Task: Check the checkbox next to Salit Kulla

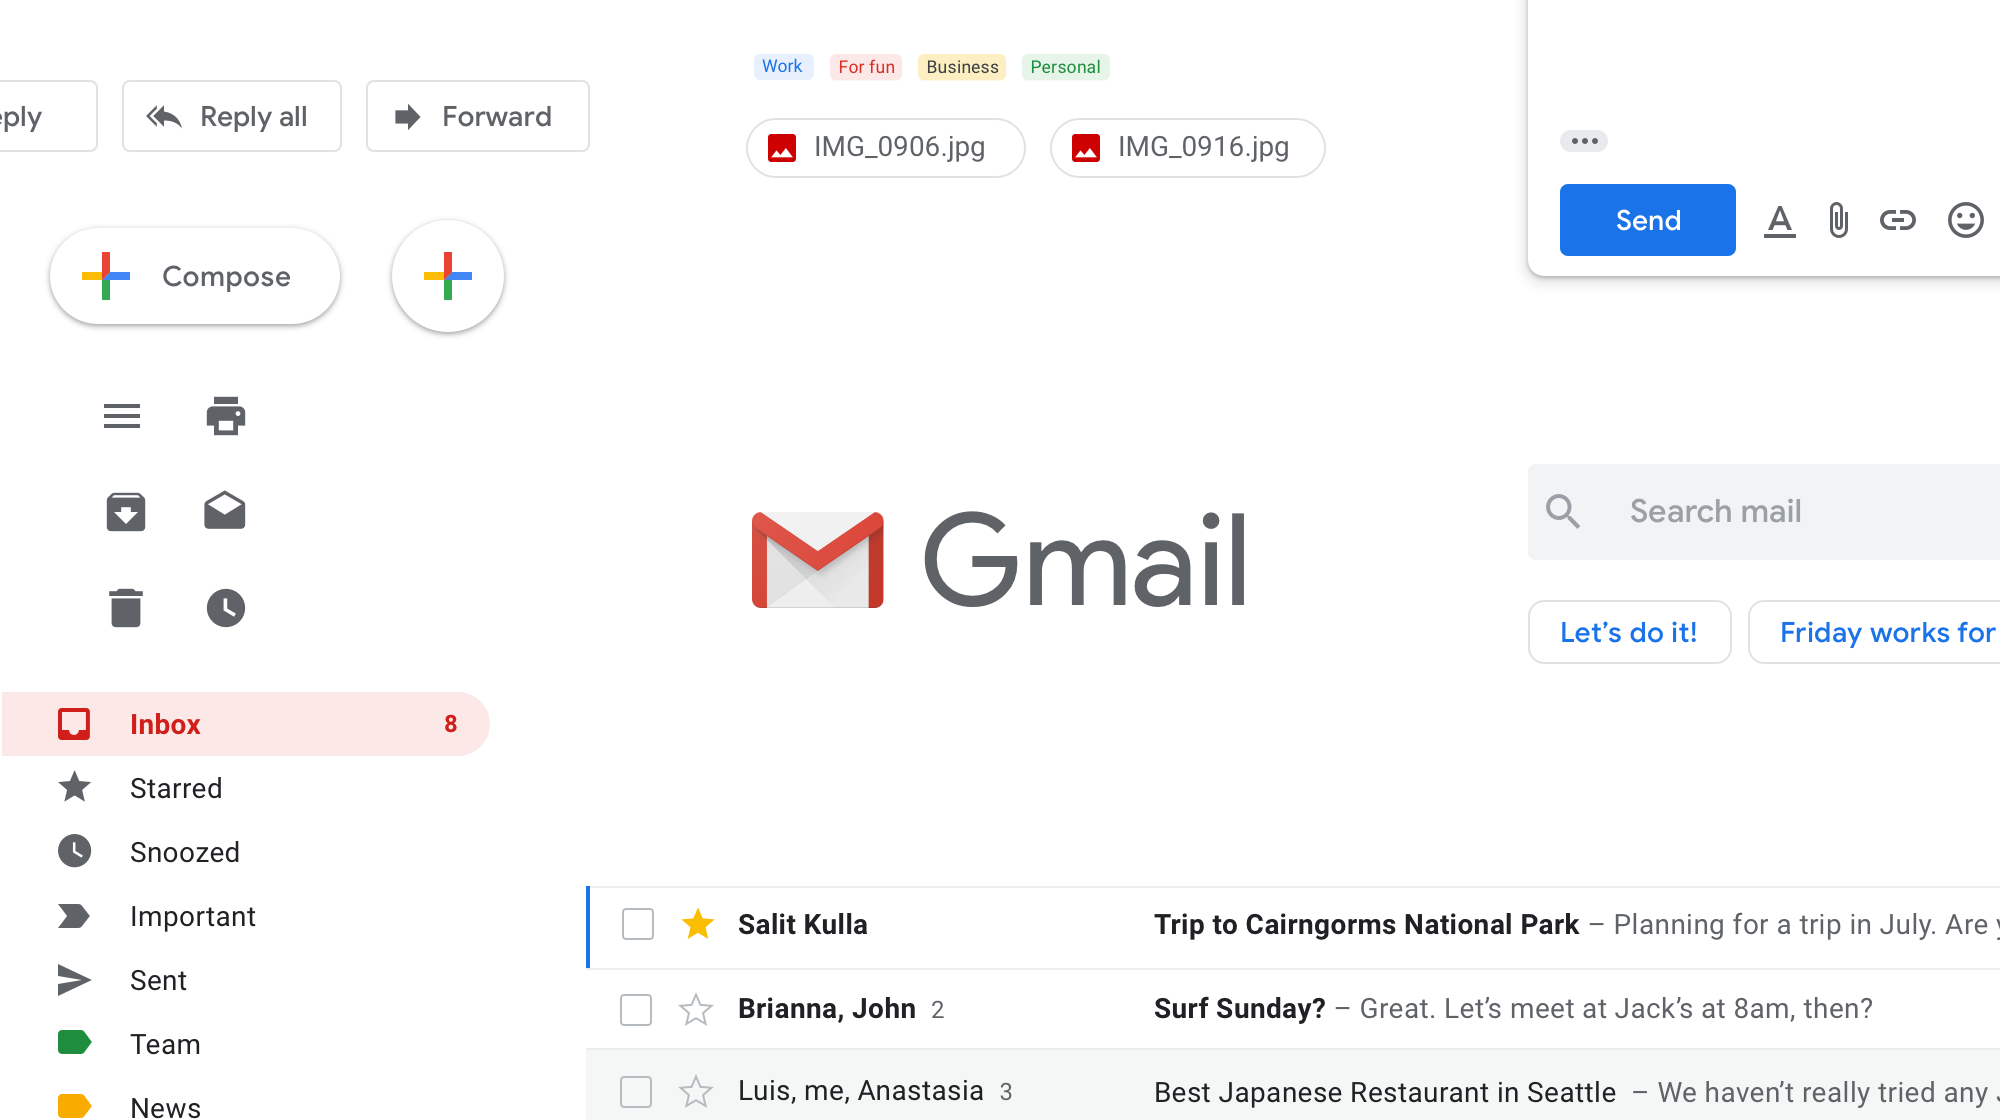Action: (636, 925)
